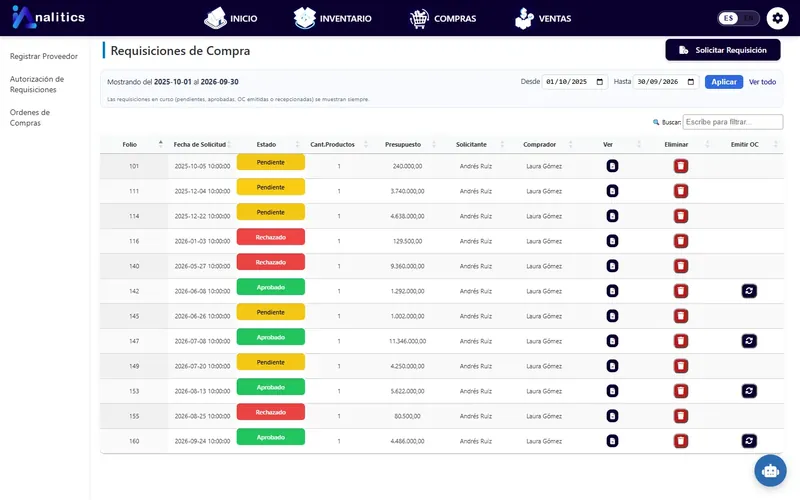
Task: Open calendar picker for Desde date
Action: (x=599, y=82)
